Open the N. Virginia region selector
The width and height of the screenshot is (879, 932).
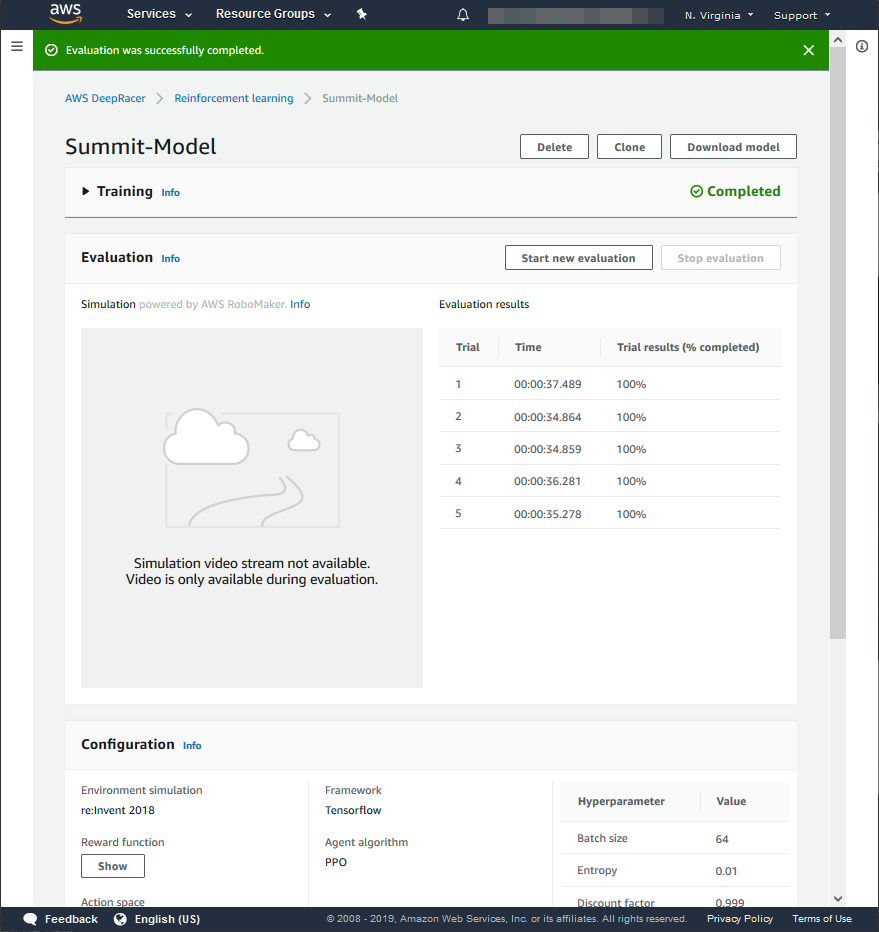click(x=719, y=15)
